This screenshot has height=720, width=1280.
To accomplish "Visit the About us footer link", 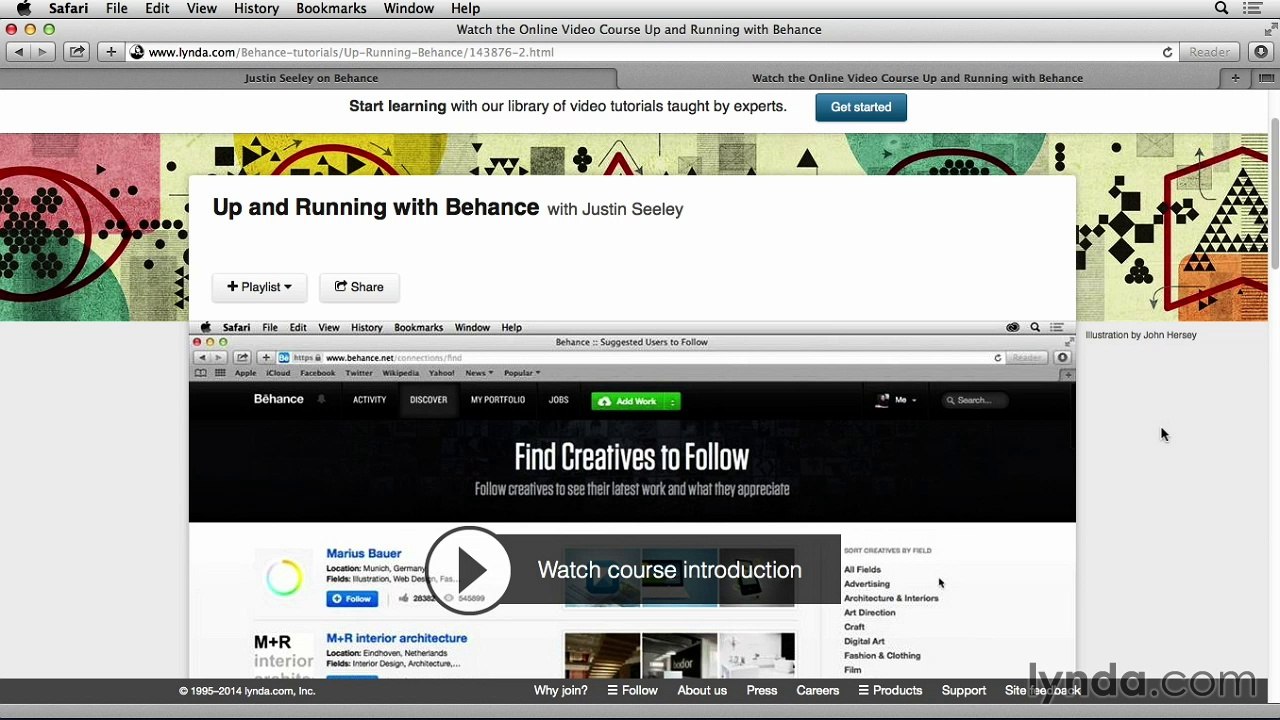I will click(x=702, y=690).
